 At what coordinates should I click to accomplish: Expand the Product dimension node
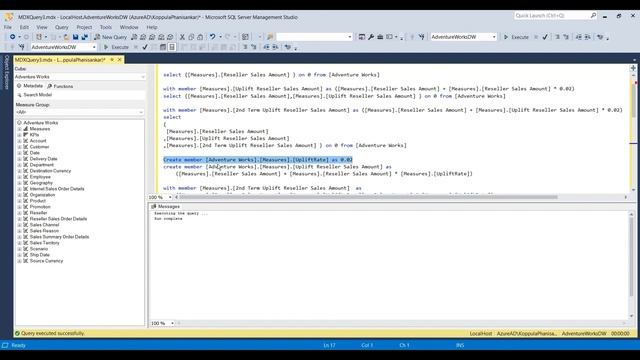(x=19, y=201)
